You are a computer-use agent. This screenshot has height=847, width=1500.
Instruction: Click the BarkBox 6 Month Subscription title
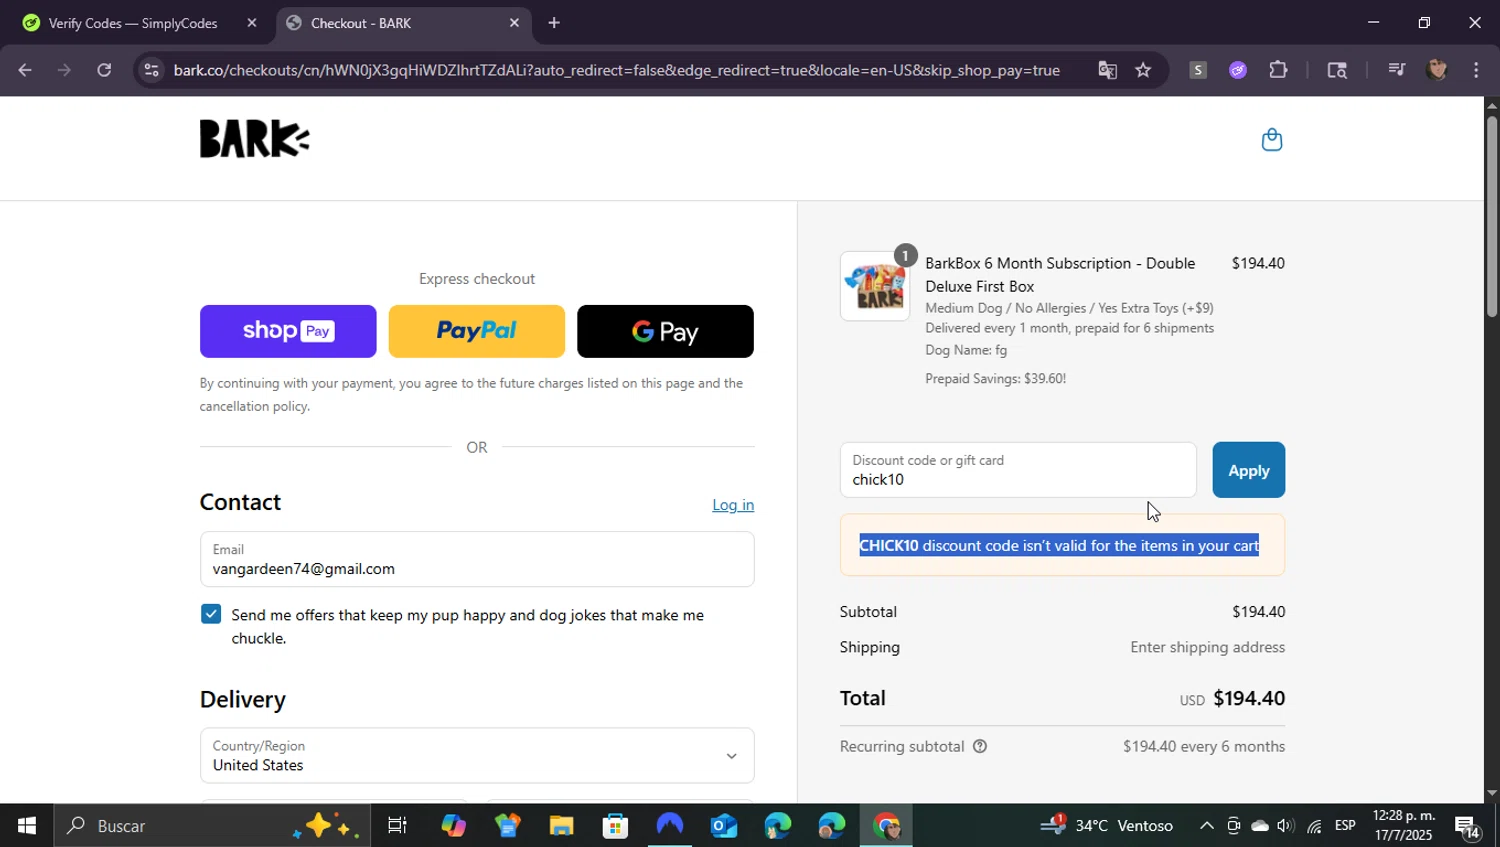coord(1060,274)
